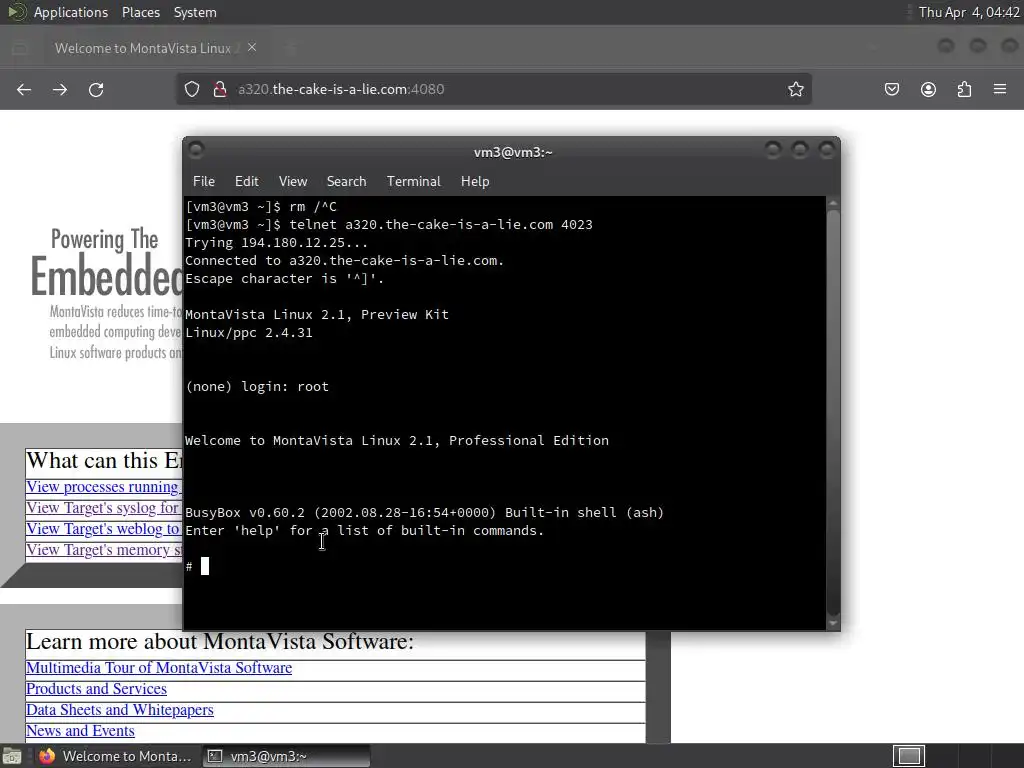Screen dimensions: 1024x768
Task: Open the System menu in top panel
Action: tap(195, 12)
